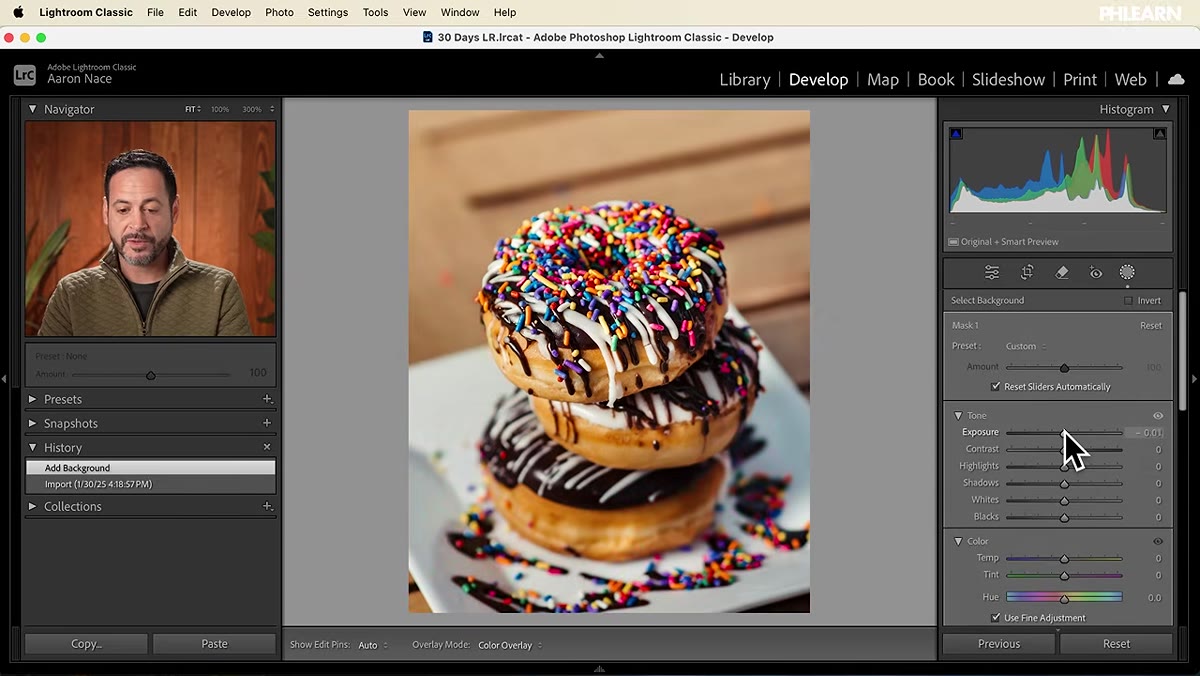Click the Contrast slider handle
This screenshot has width=1200, height=676.
tap(1064, 450)
